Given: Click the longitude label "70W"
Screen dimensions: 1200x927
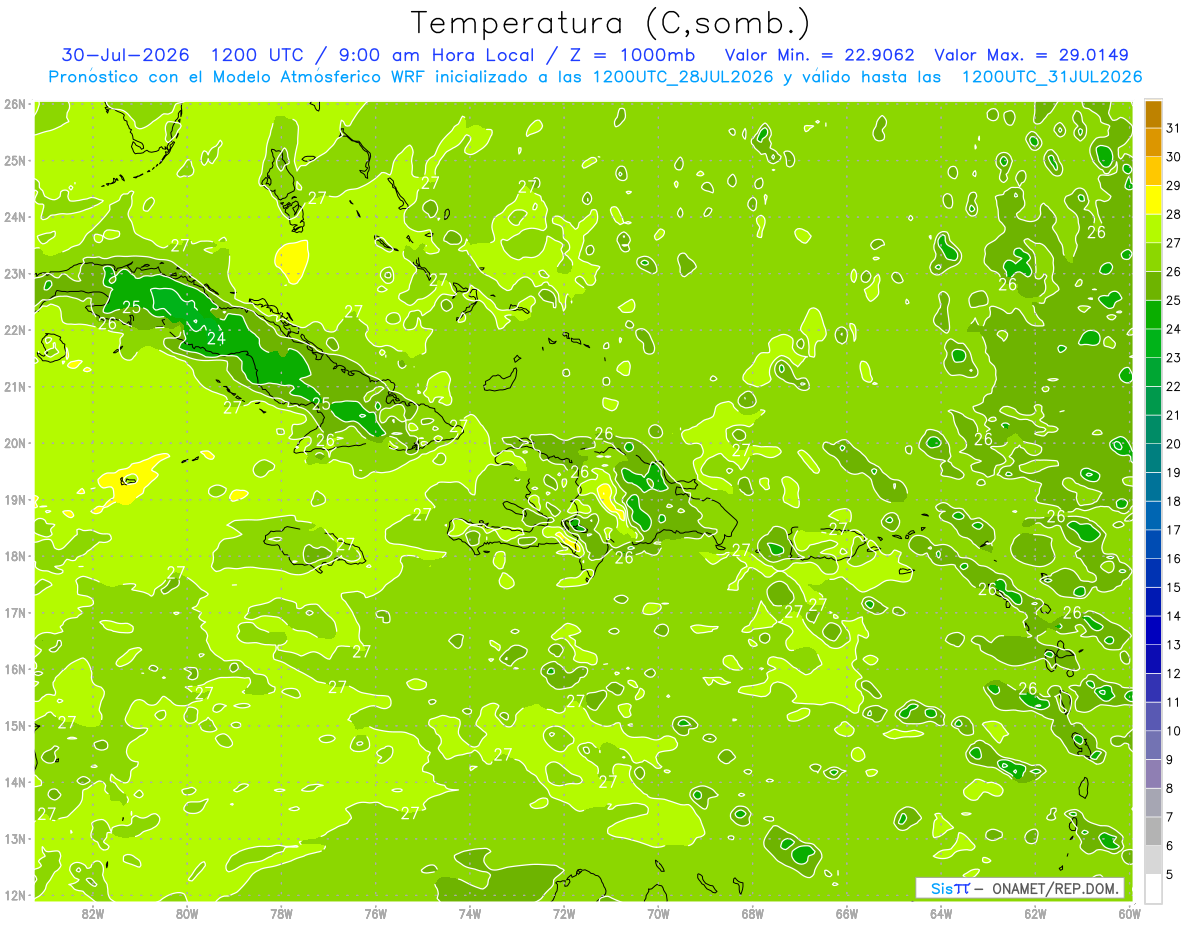Looking at the screenshot, I should [658, 913].
